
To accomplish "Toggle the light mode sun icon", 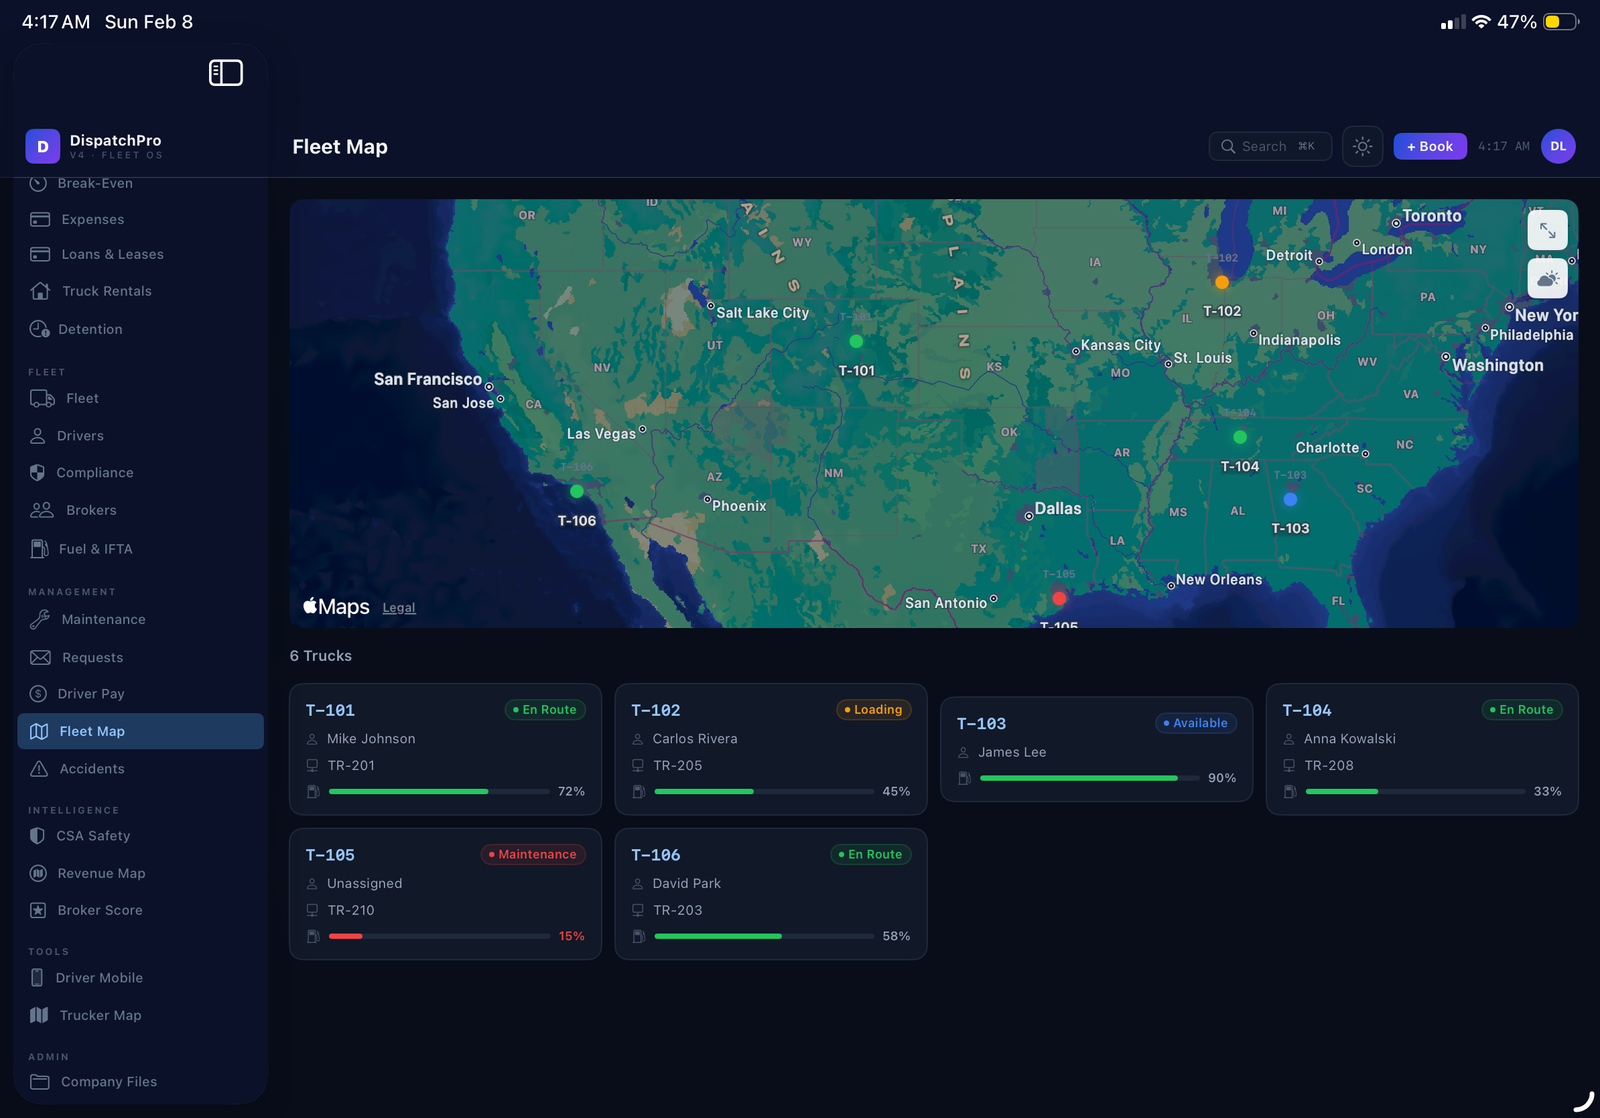I will click(1362, 146).
